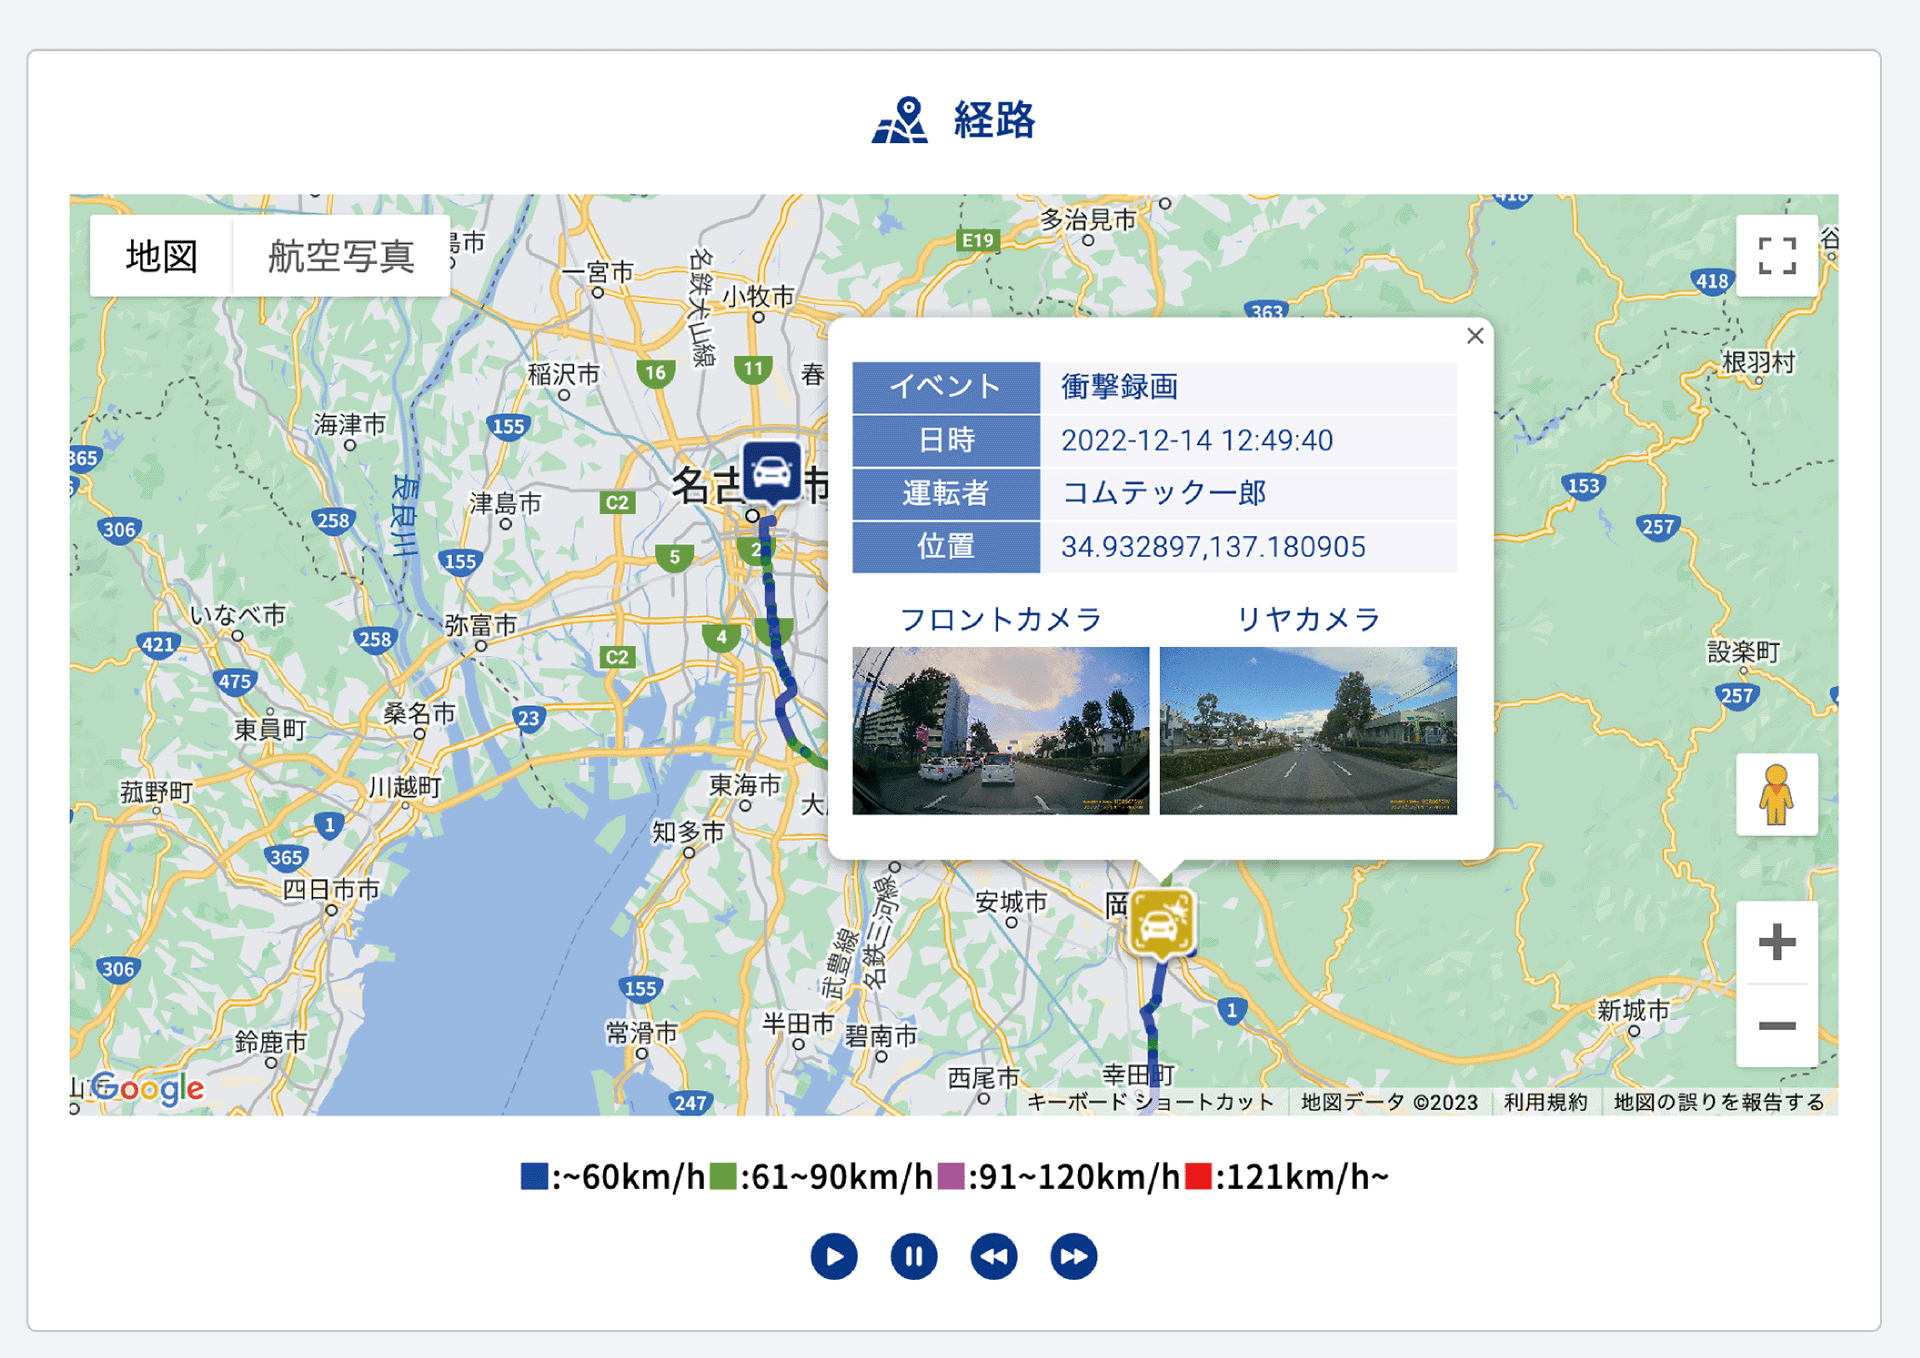The width and height of the screenshot is (1920, 1358).
Task: Click the purple 91~120km/h legend swatch
Action: click(x=951, y=1176)
